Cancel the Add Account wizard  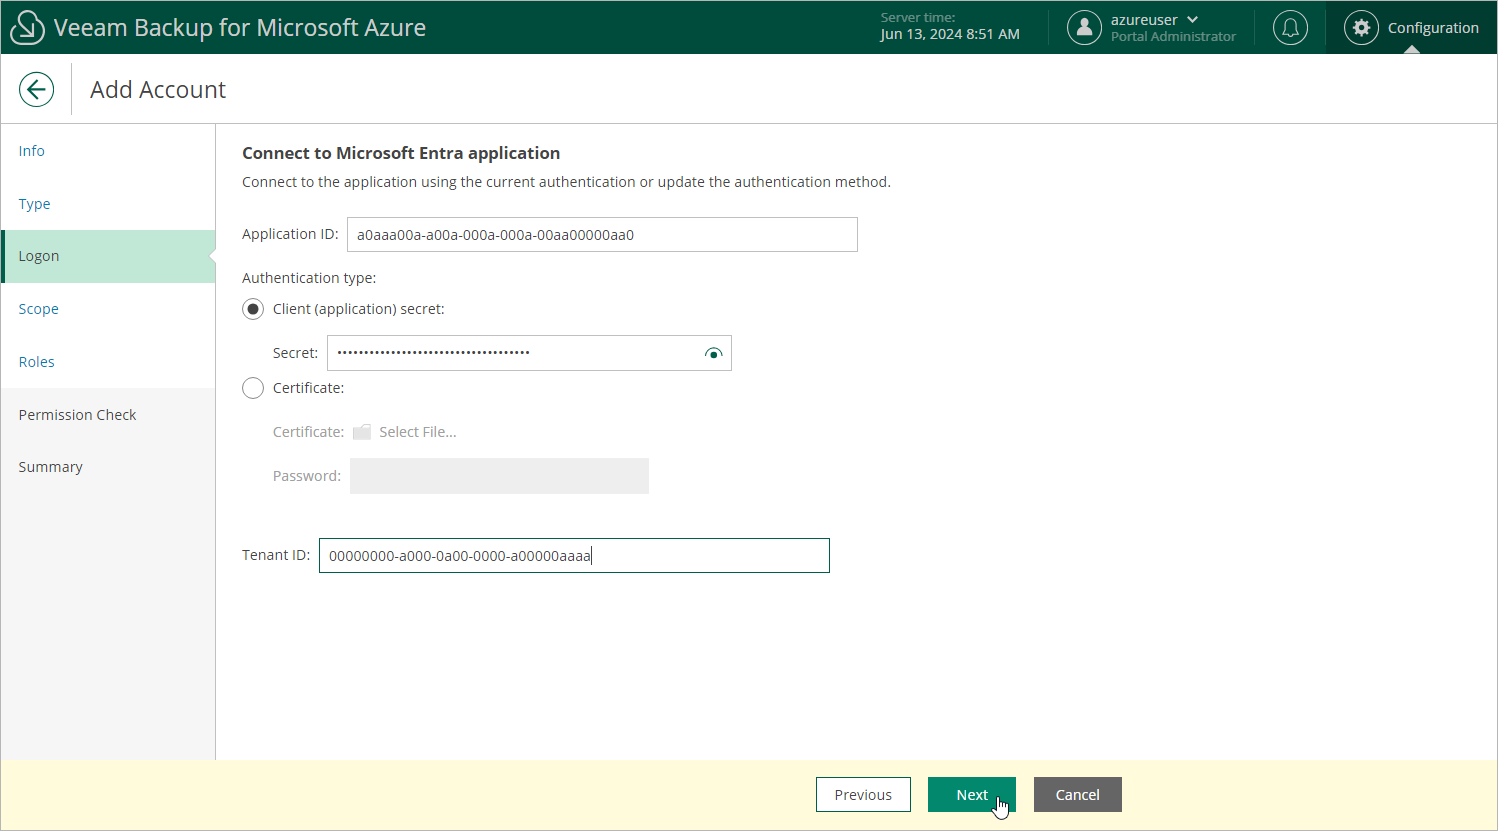pos(1077,795)
